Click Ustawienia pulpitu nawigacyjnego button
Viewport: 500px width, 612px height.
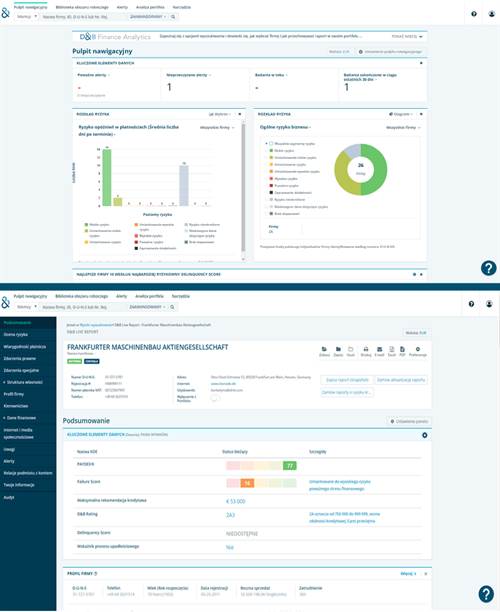point(390,52)
